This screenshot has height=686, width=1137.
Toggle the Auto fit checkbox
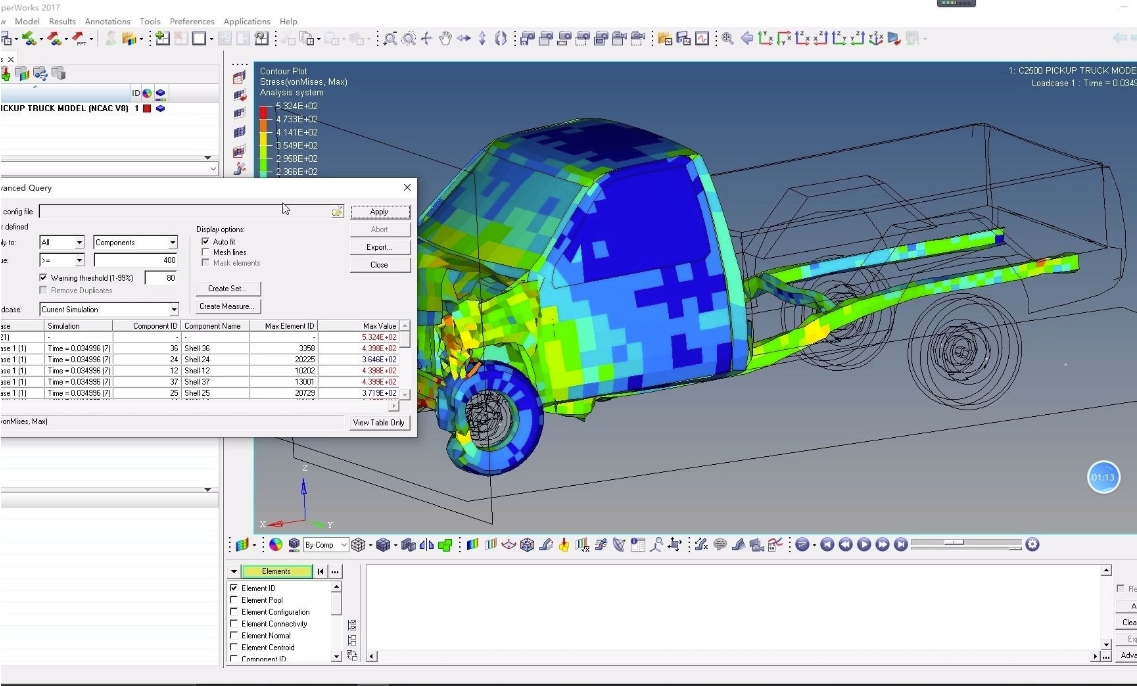[x=205, y=241]
